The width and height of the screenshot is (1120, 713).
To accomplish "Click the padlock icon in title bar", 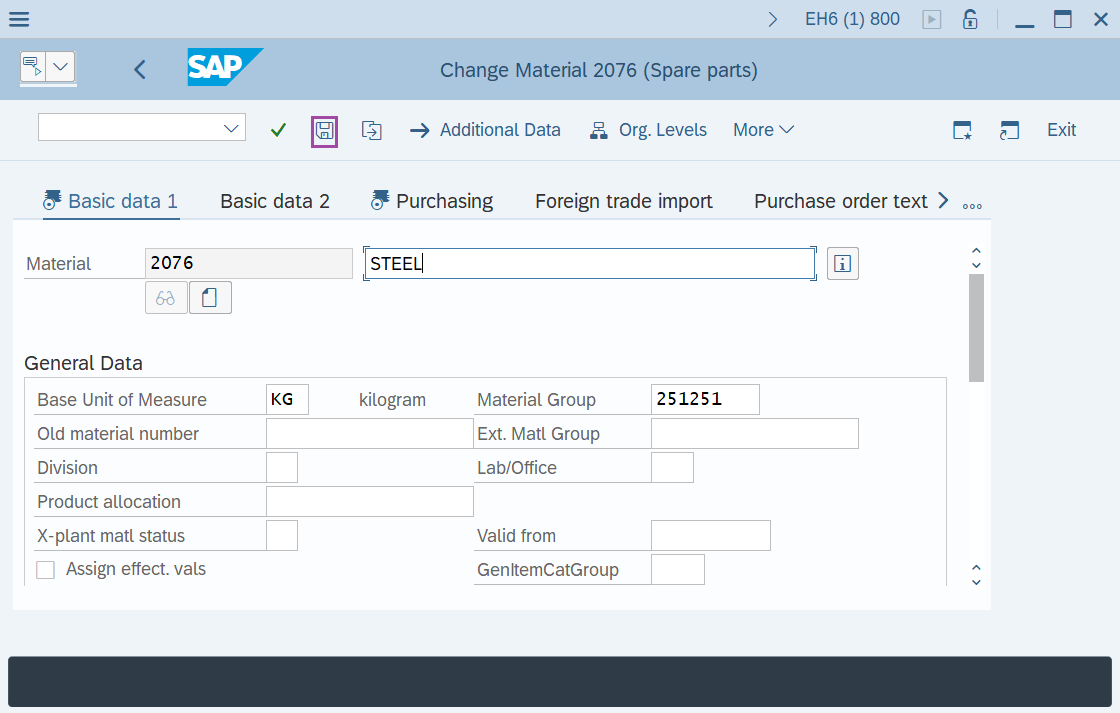I will pyautogui.click(x=969, y=19).
